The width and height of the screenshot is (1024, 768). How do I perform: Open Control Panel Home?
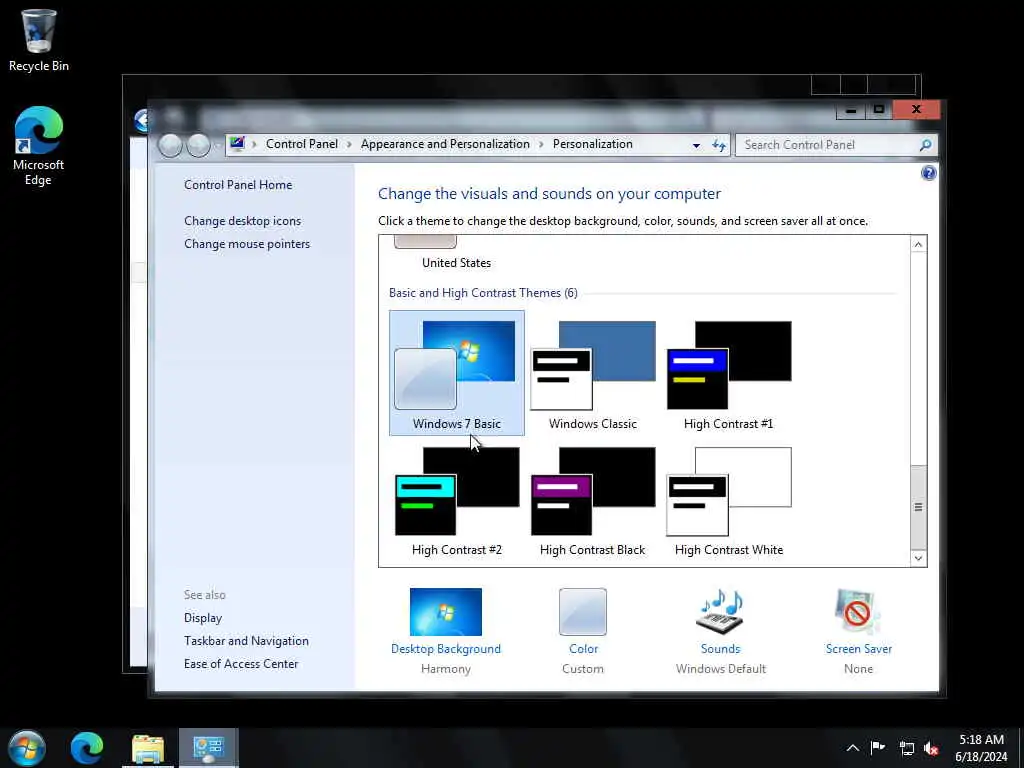coord(238,185)
